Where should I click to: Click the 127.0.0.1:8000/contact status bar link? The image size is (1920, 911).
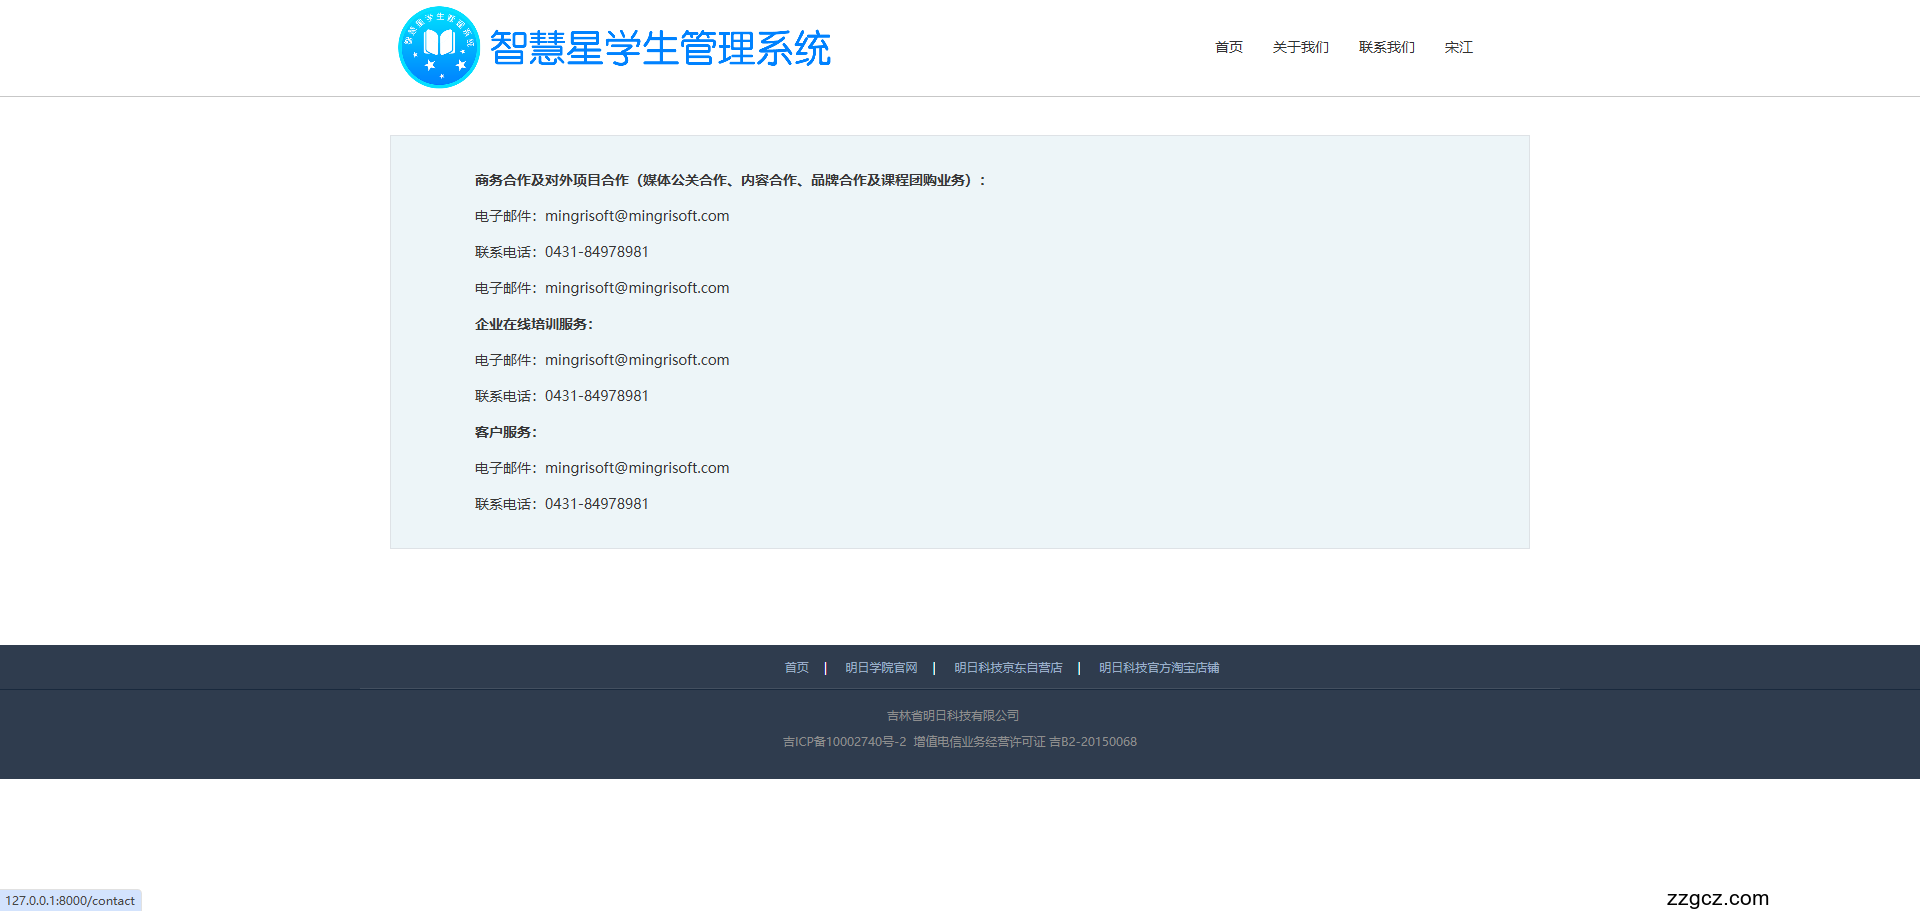pyautogui.click(x=70, y=900)
